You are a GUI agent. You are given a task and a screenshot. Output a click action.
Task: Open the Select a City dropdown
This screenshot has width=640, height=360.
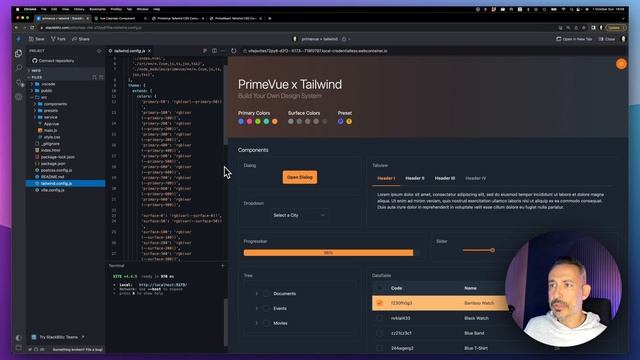[299, 215]
